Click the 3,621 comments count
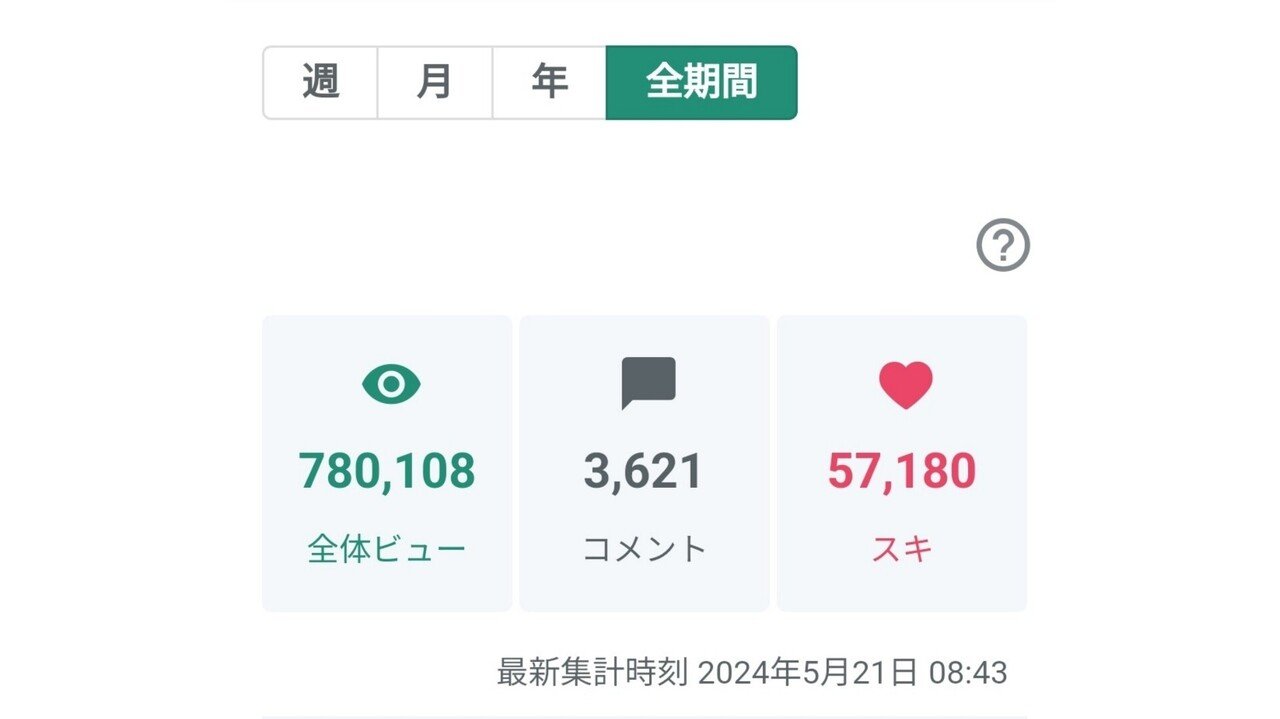 pos(643,471)
